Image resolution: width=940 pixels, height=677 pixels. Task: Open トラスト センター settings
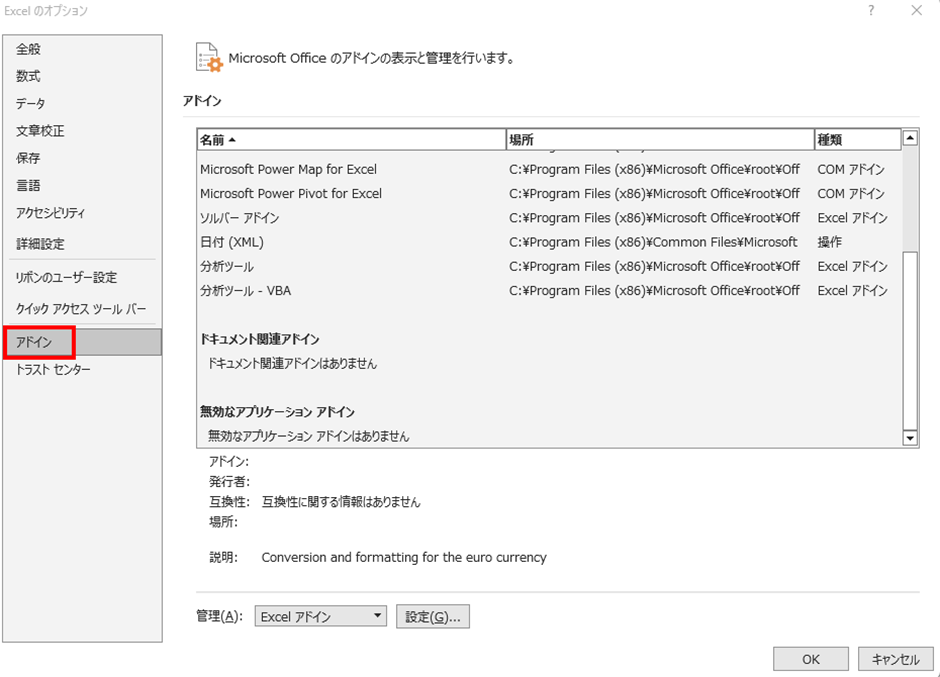(53, 370)
